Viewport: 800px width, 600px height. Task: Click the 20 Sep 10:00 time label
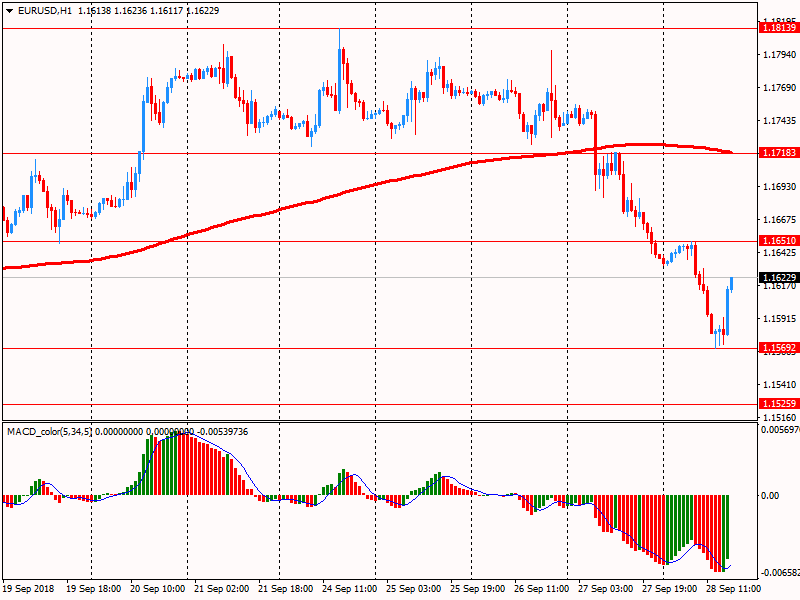pyautogui.click(x=158, y=589)
